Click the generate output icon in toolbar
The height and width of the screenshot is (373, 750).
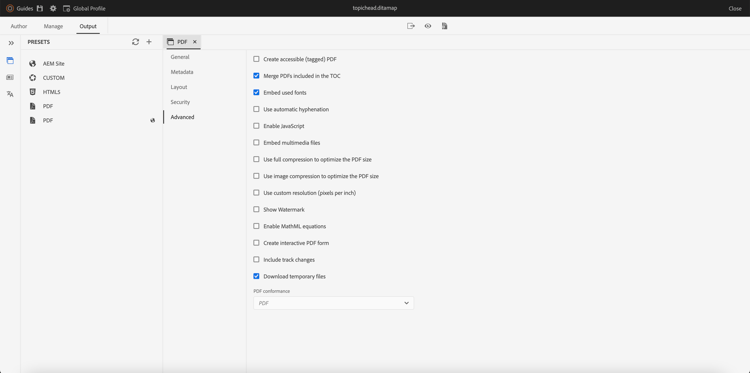tap(410, 26)
